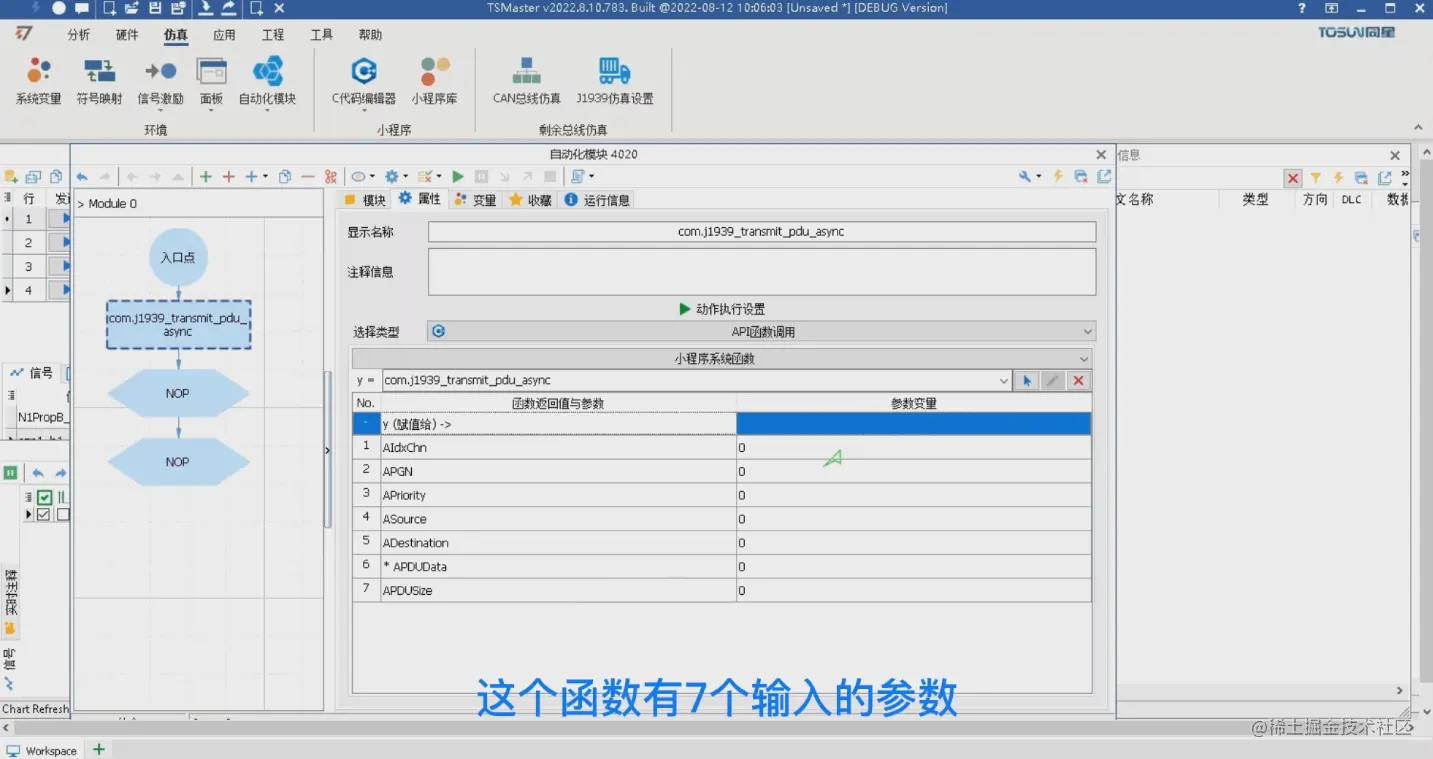This screenshot has width=1433, height=759.
Task: Expand the blue plus dropdown arrow
Action: point(264,177)
